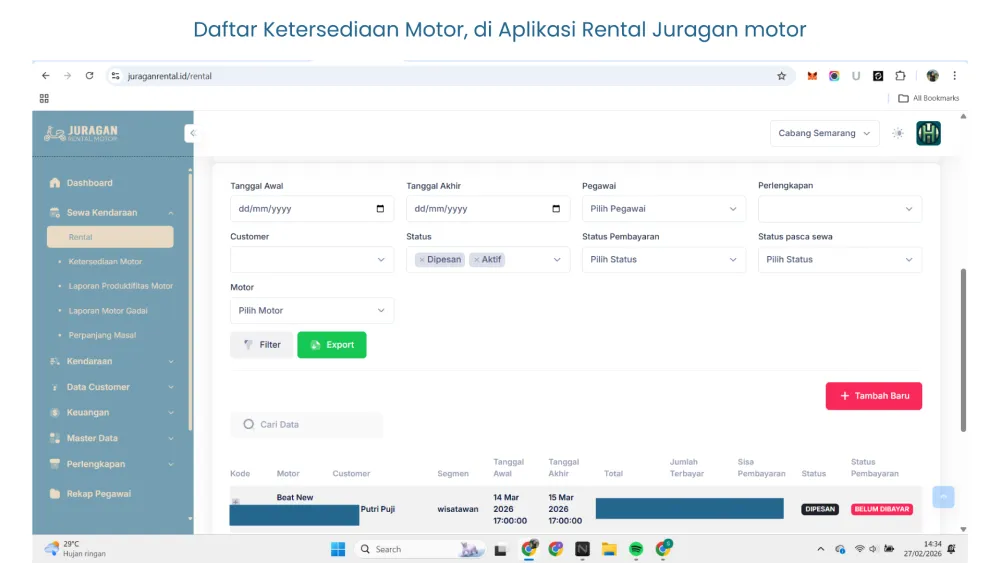Open the browser extensions puzzle icon
This screenshot has width=1000, height=563.
click(900, 76)
